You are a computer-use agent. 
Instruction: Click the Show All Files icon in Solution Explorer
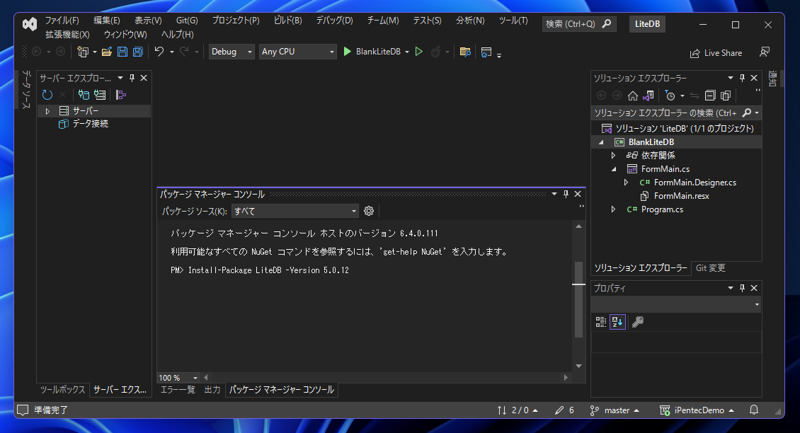[726, 96]
